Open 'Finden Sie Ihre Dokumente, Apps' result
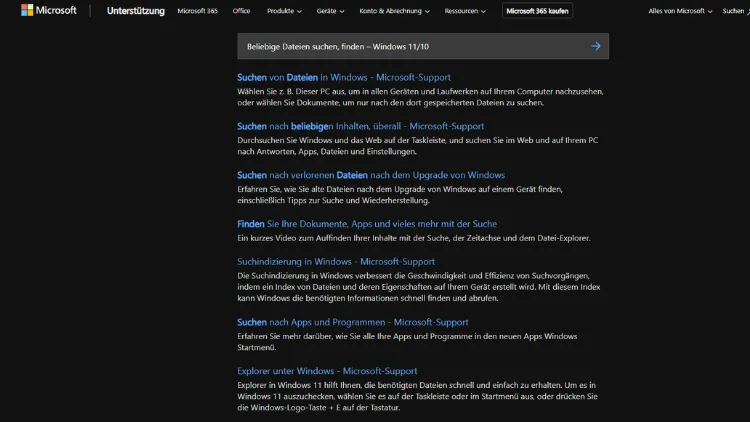The height and width of the screenshot is (422, 750). click(x=367, y=223)
